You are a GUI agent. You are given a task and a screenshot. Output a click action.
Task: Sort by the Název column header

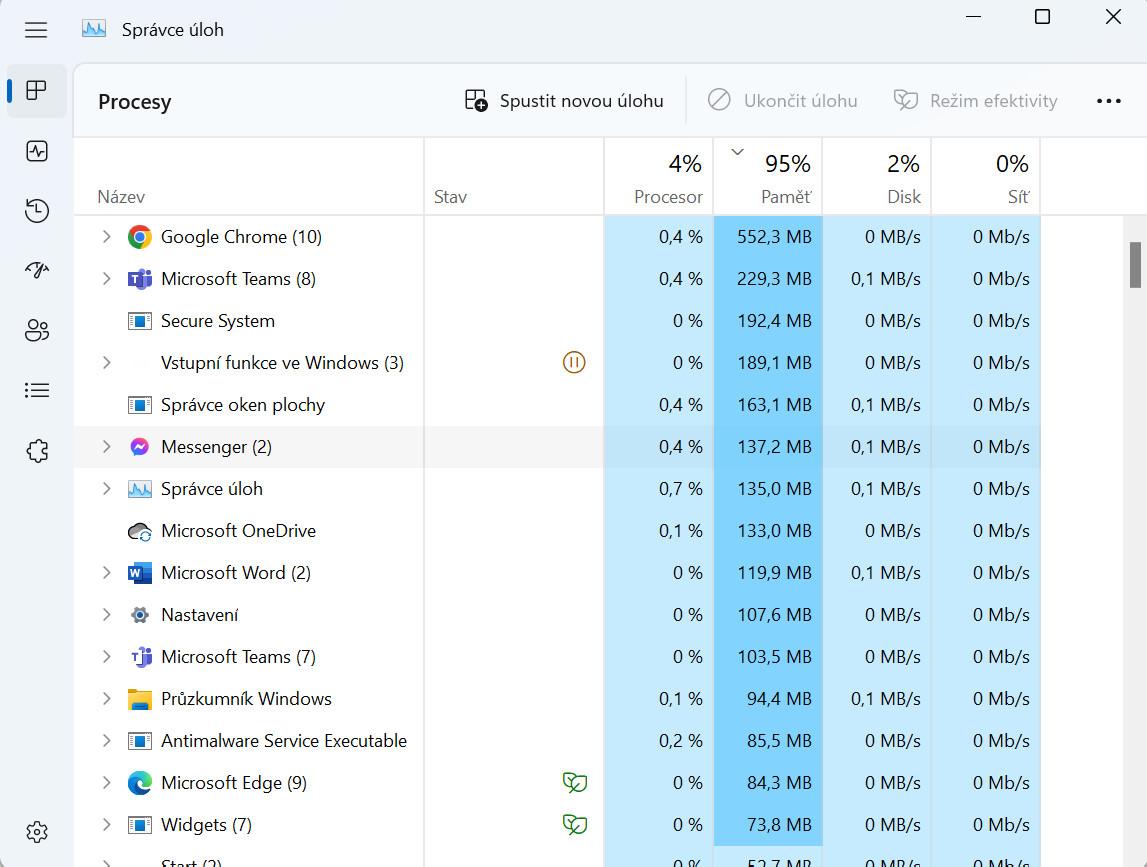click(x=249, y=177)
